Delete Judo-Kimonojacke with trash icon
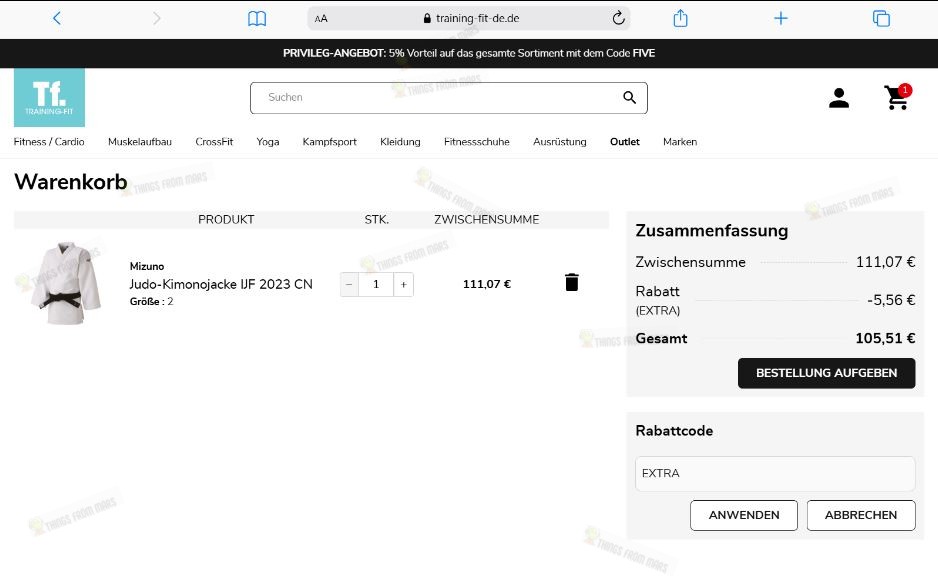The width and height of the screenshot is (938, 587). 572,283
